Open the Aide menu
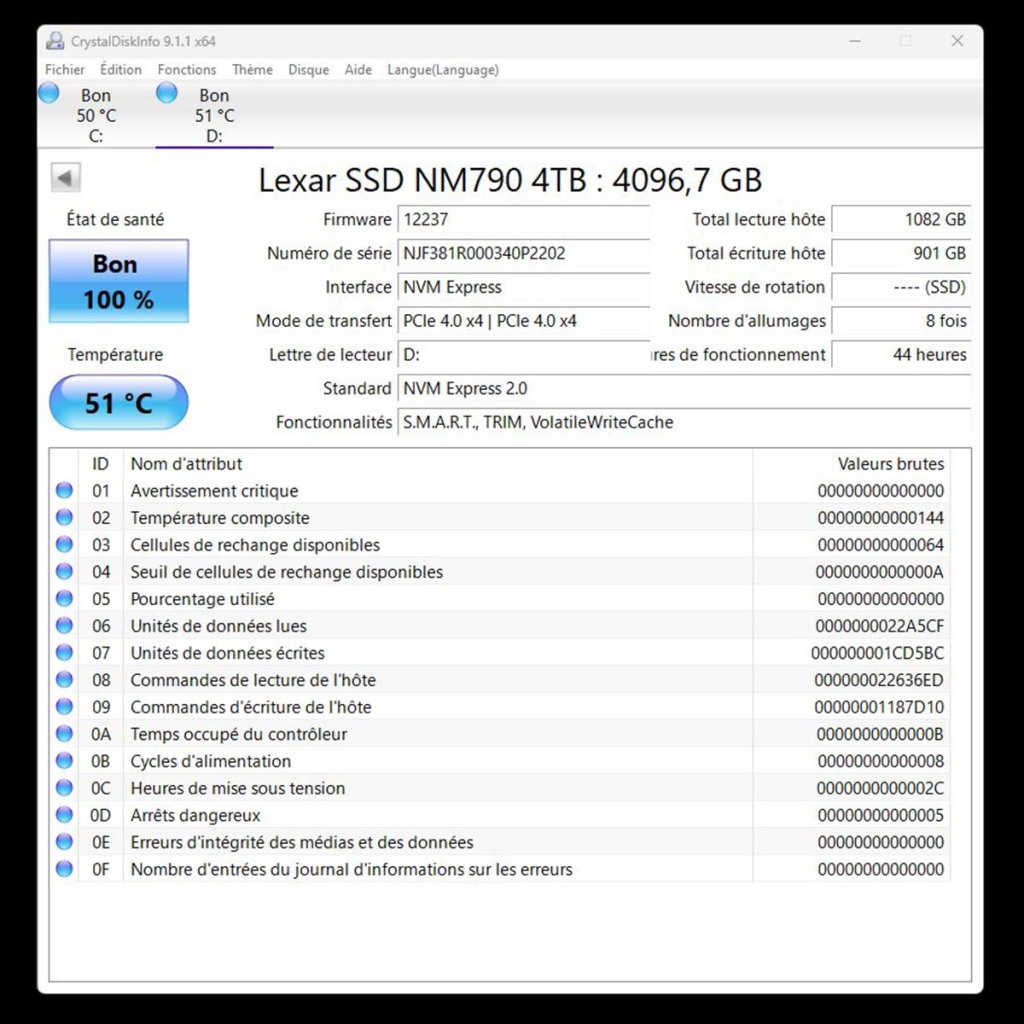Screen dimensions: 1024x1024 coord(358,70)
